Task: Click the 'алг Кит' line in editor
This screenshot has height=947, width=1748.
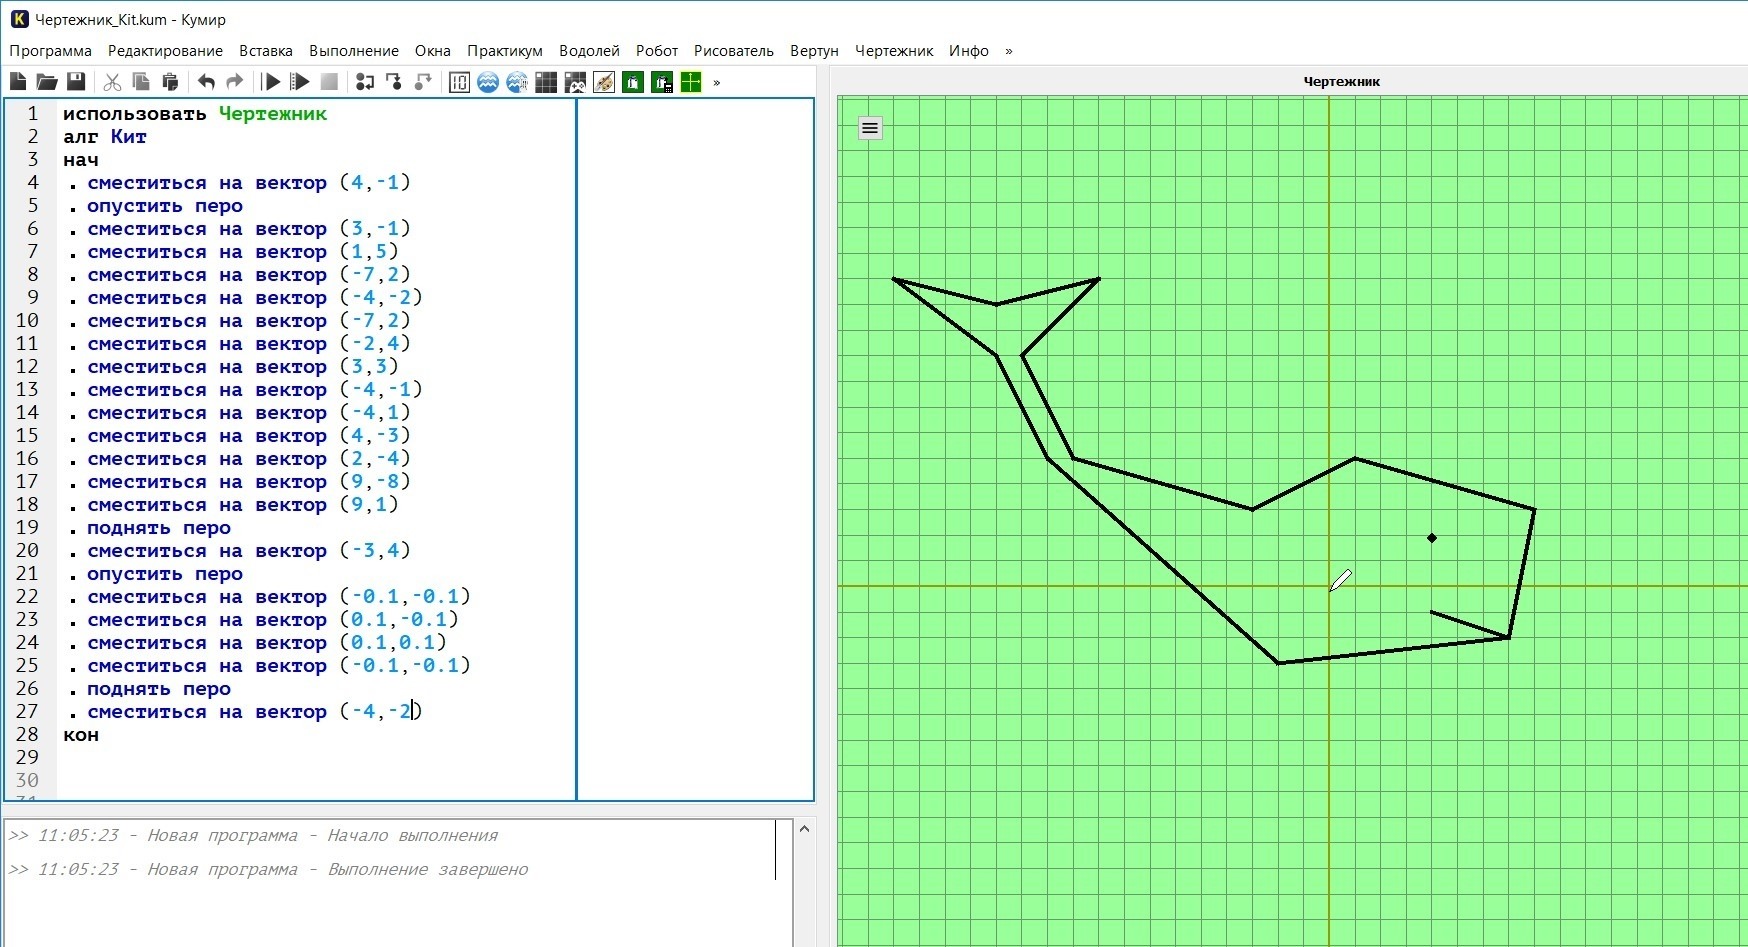Action: tap(105, 137)
